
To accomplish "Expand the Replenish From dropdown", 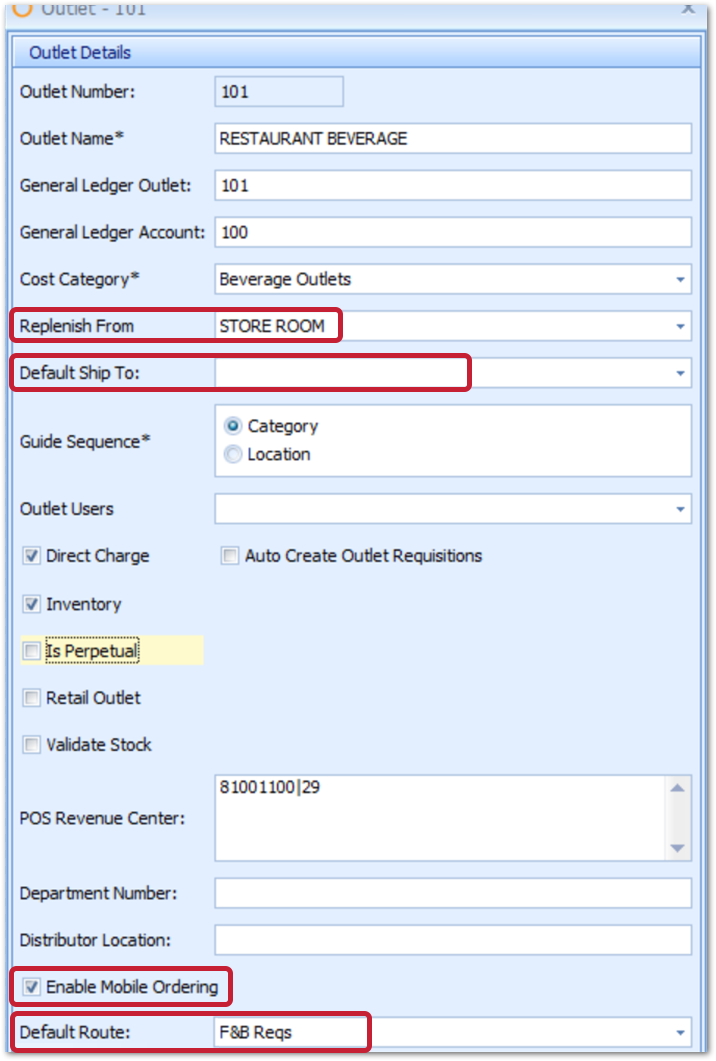I will (x=680, y=326).
